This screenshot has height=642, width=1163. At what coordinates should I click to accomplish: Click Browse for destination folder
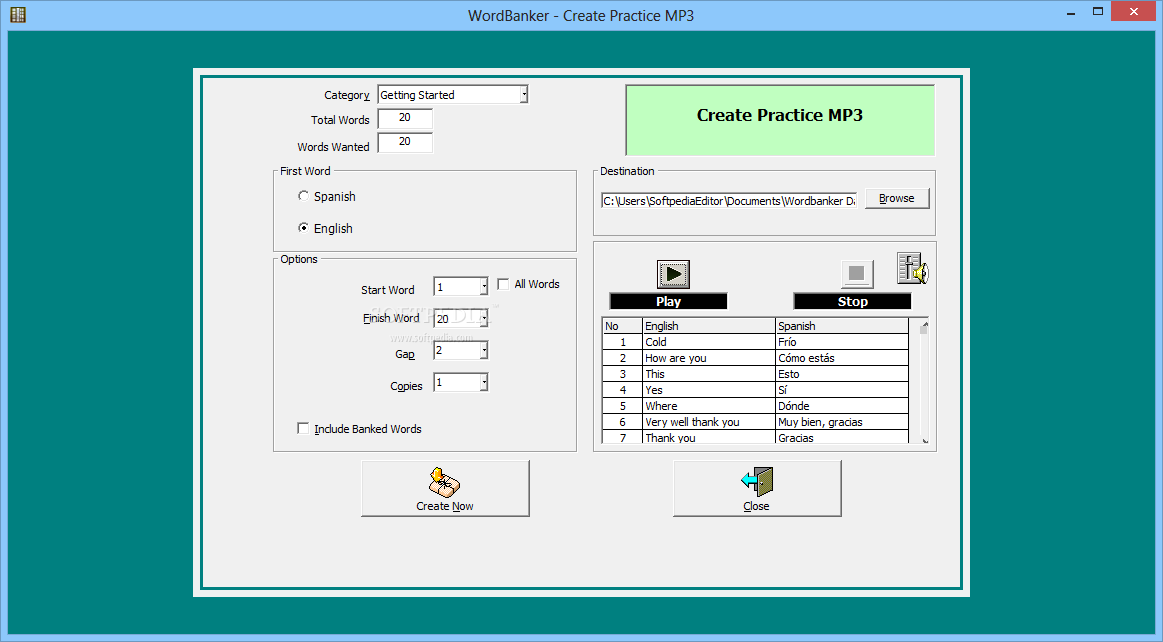(x=897, y=199)
